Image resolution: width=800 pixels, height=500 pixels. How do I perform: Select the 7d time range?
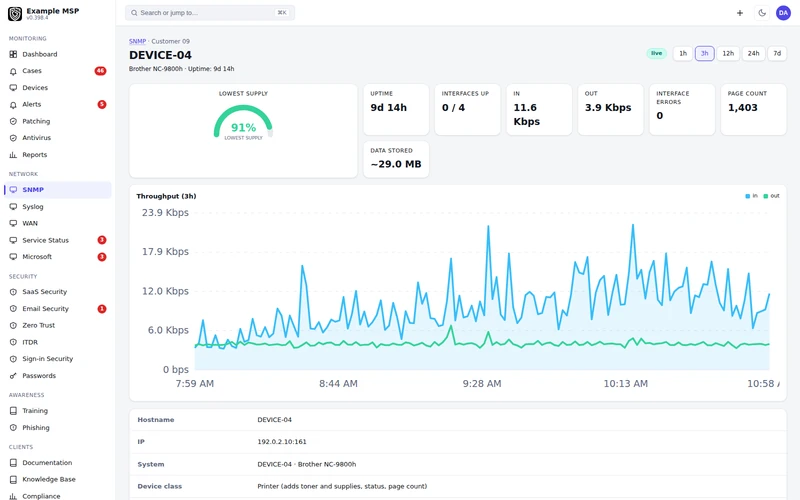[777, 53]
